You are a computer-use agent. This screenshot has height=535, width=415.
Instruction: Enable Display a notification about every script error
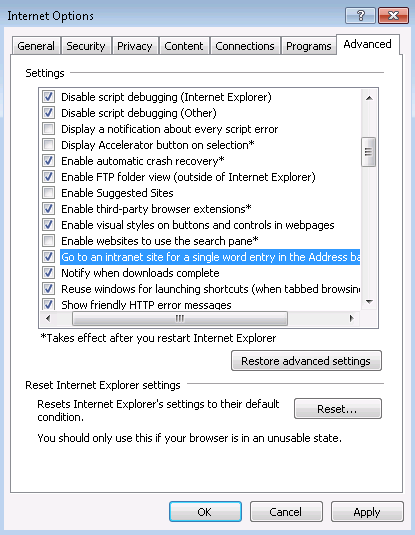48,129
